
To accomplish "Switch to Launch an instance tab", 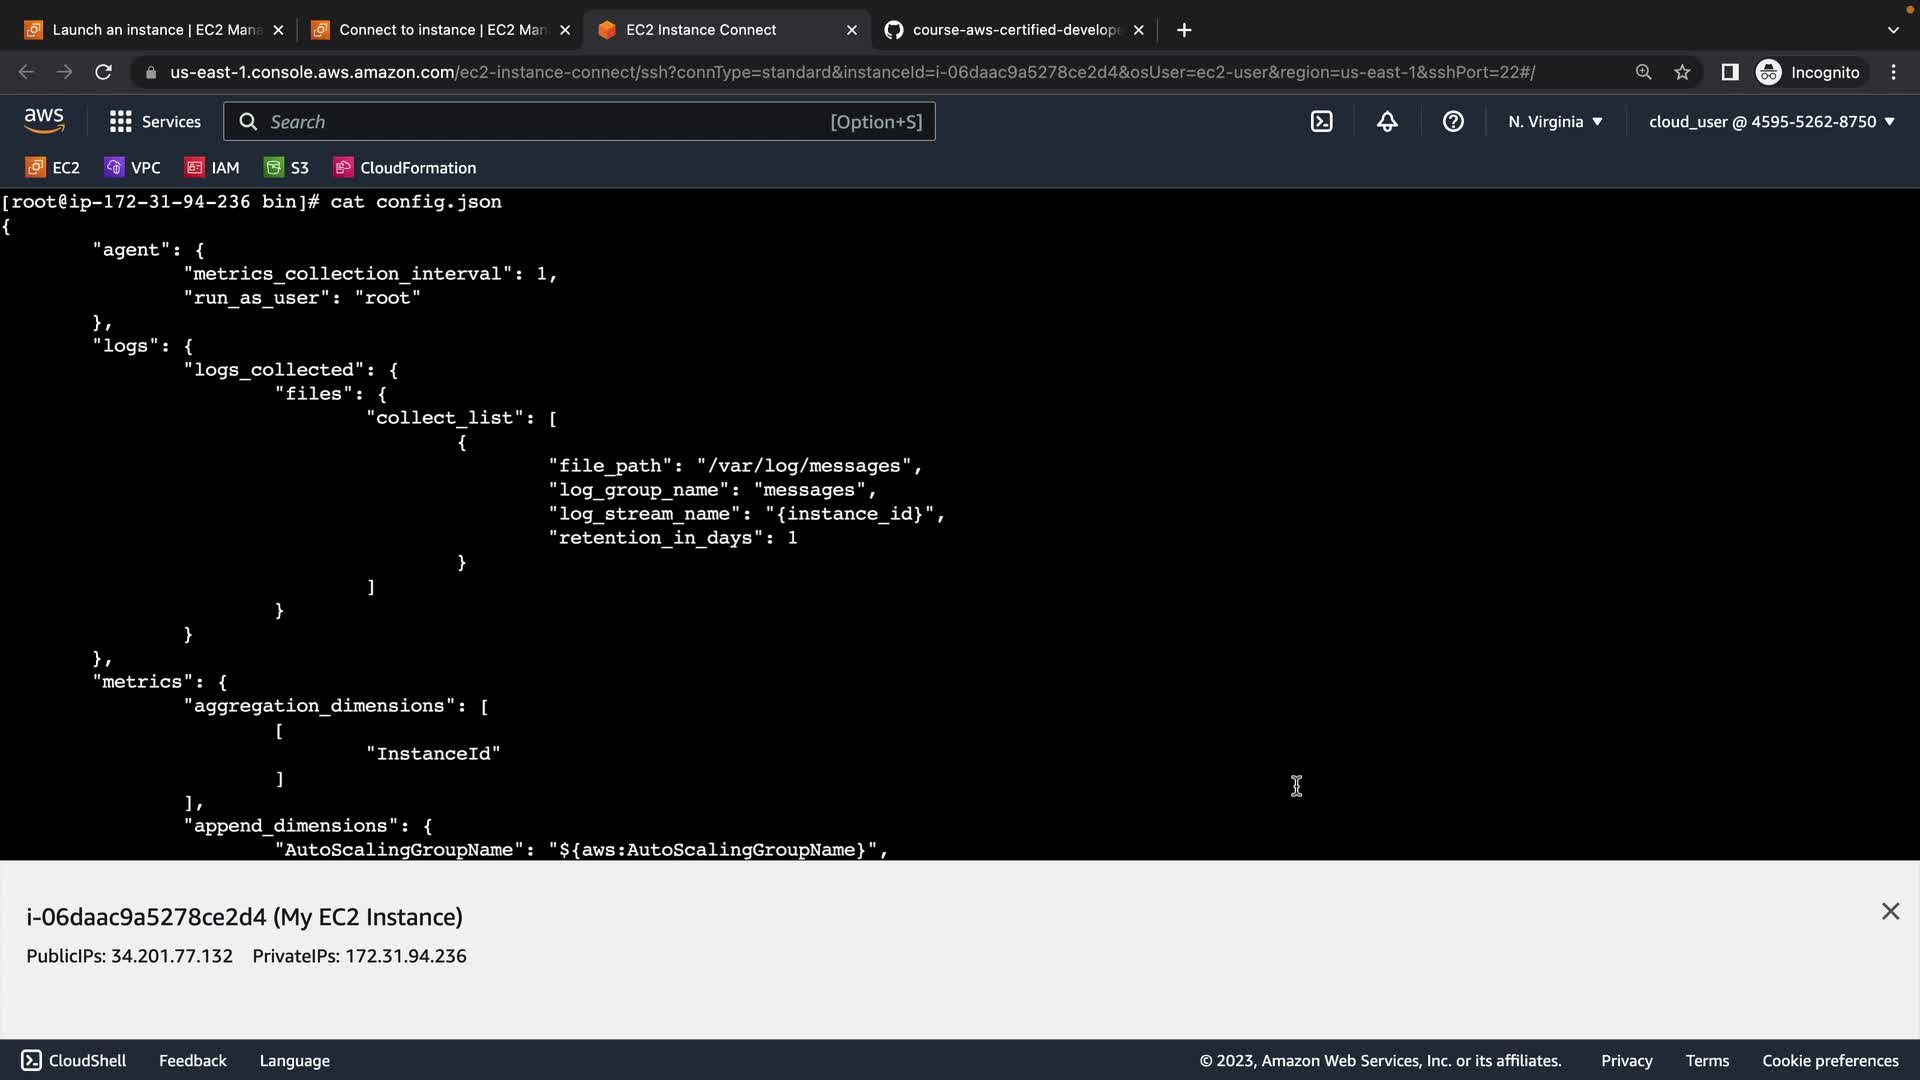I will [x=155, y=30].
